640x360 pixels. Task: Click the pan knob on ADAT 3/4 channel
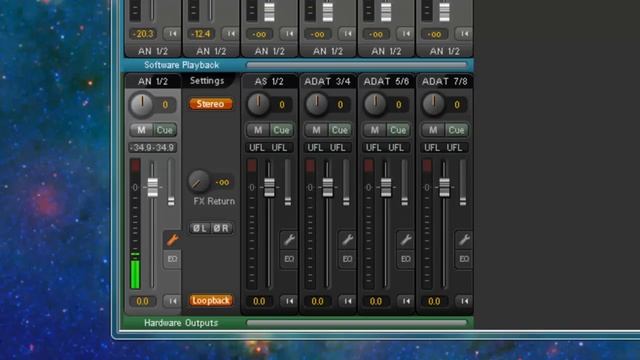[316, 104]
